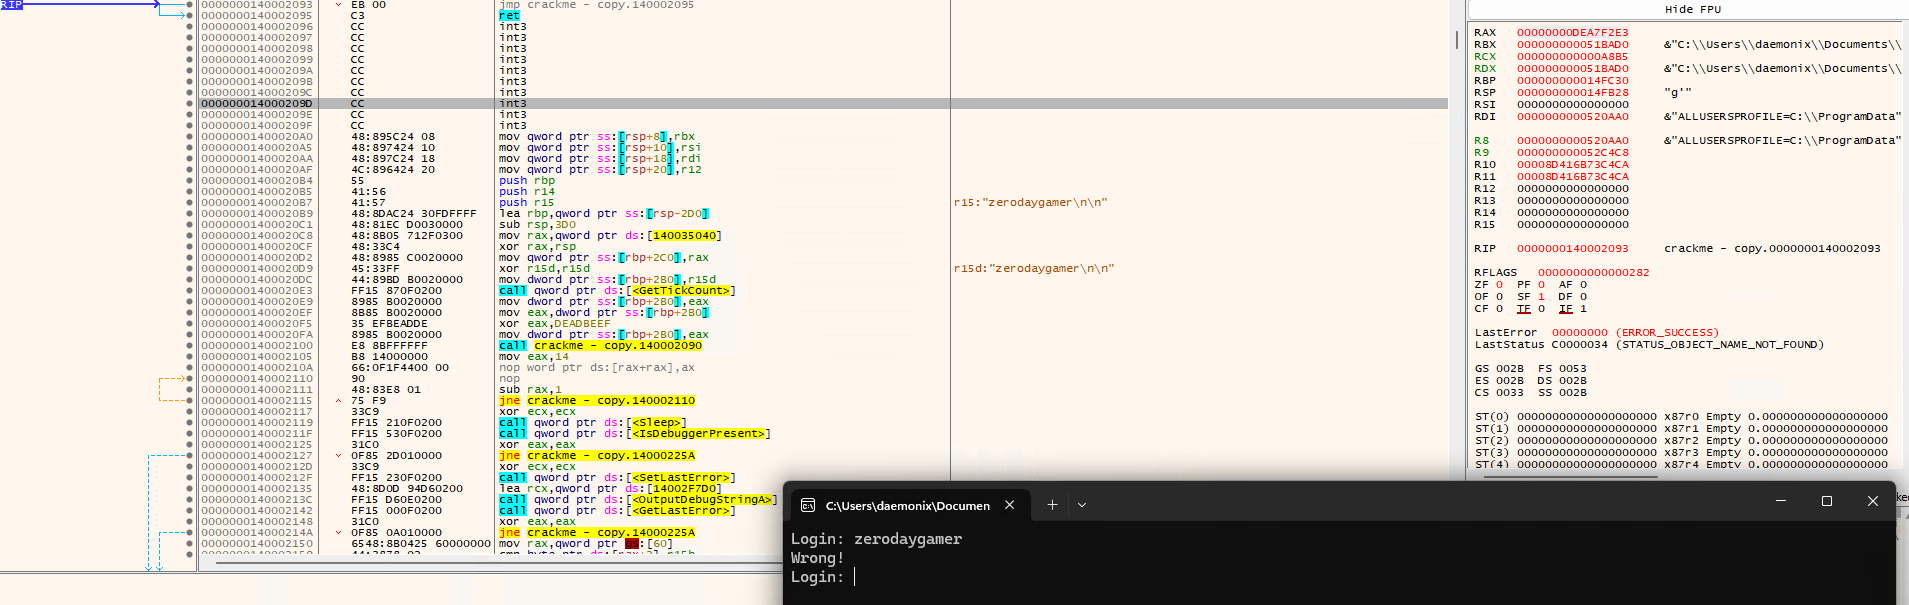Viewport: 1909px width, 605px height.
Task: Toggle breakpoint dot at address 0000000140002100
Action: (189, 346)
